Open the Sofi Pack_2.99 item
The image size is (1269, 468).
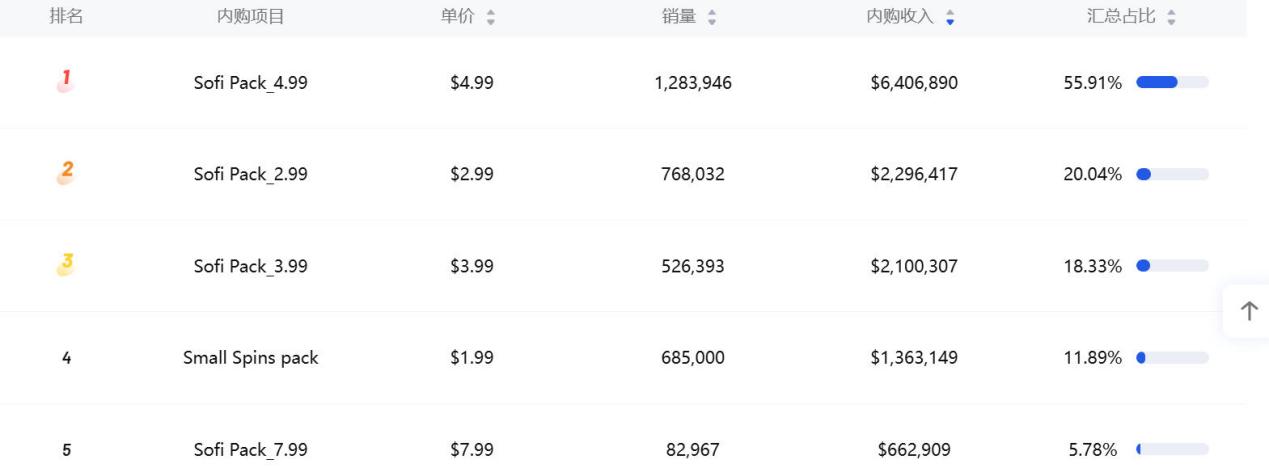click(x=250, y=175)
